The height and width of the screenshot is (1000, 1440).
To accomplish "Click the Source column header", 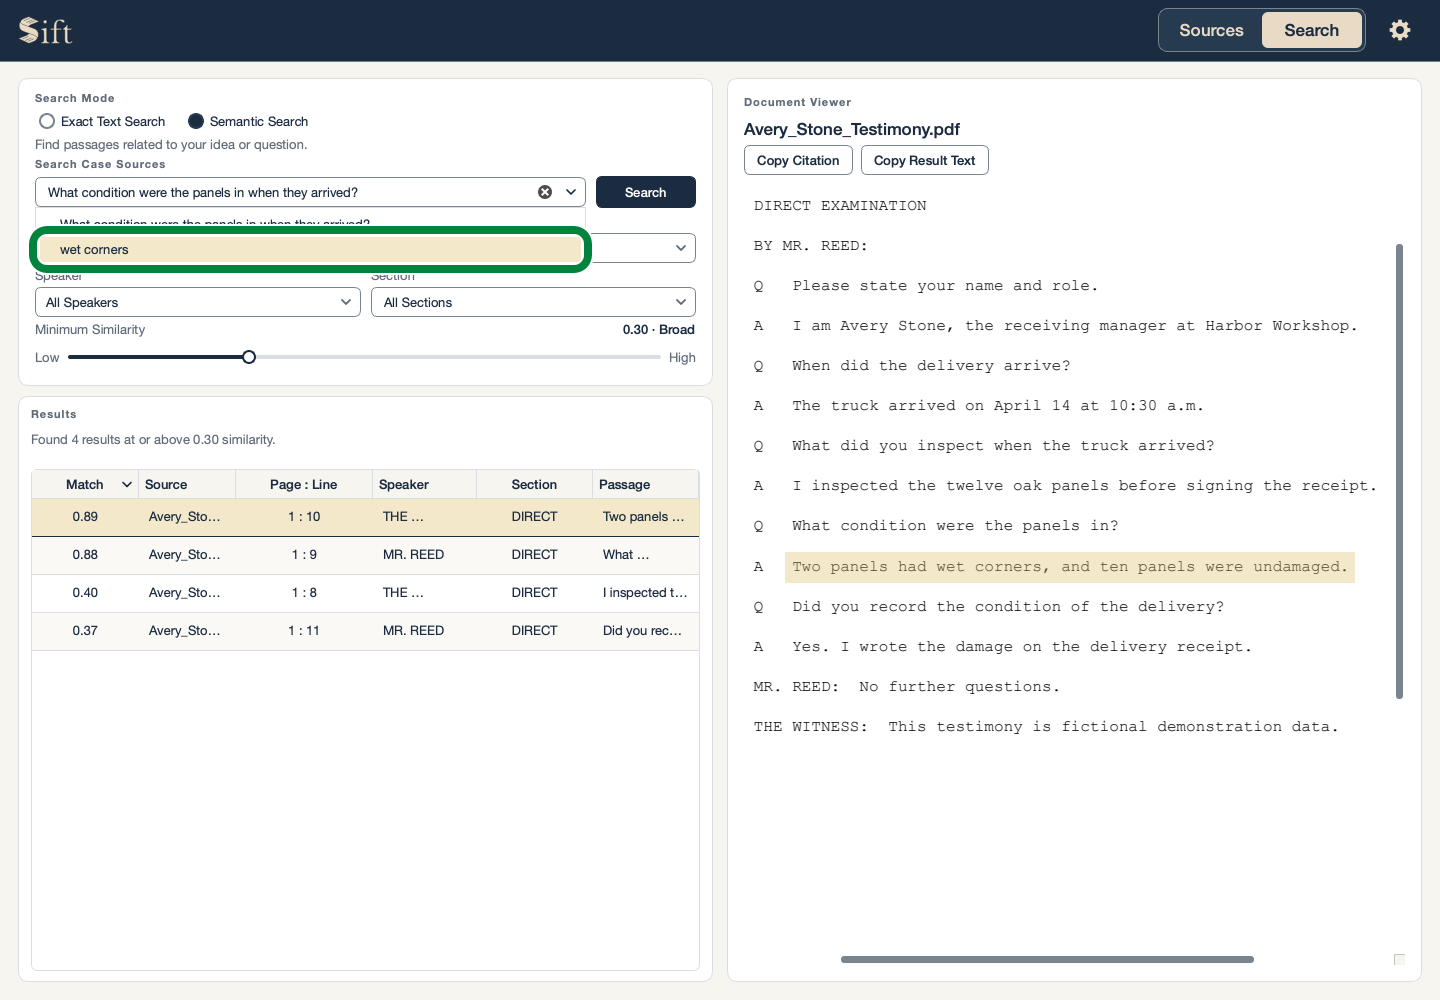I will pos(187,485).
